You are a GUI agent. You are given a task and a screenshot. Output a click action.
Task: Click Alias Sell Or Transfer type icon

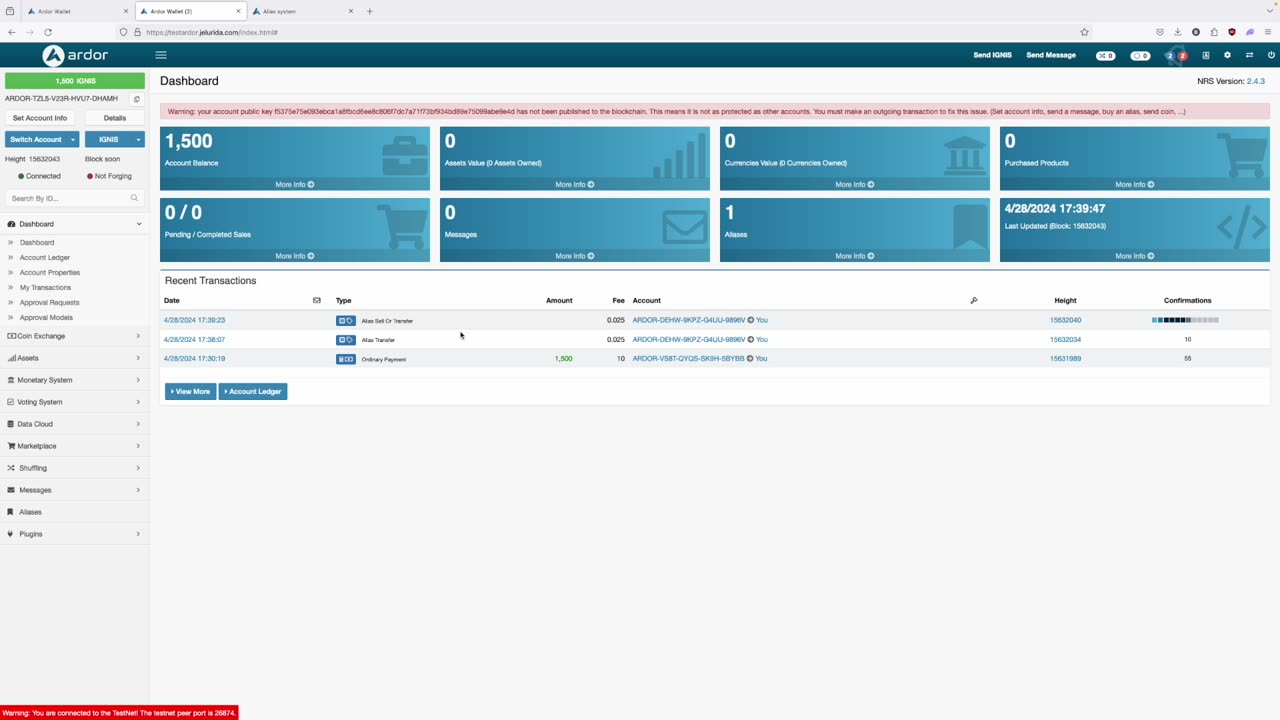[x=345, y=321]
